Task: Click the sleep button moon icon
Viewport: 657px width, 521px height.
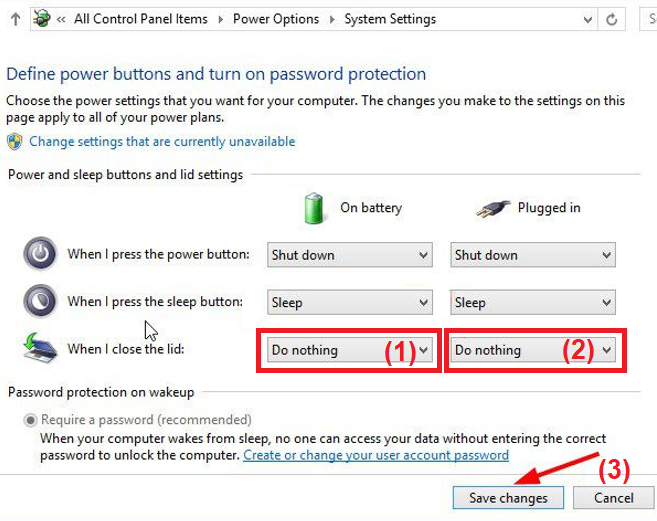Action: click(40, 301)
